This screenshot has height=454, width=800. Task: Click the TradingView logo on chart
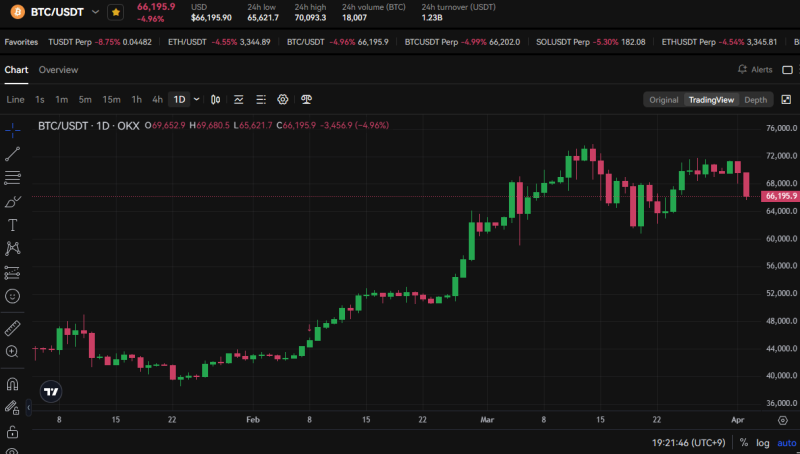click(51, 392)
